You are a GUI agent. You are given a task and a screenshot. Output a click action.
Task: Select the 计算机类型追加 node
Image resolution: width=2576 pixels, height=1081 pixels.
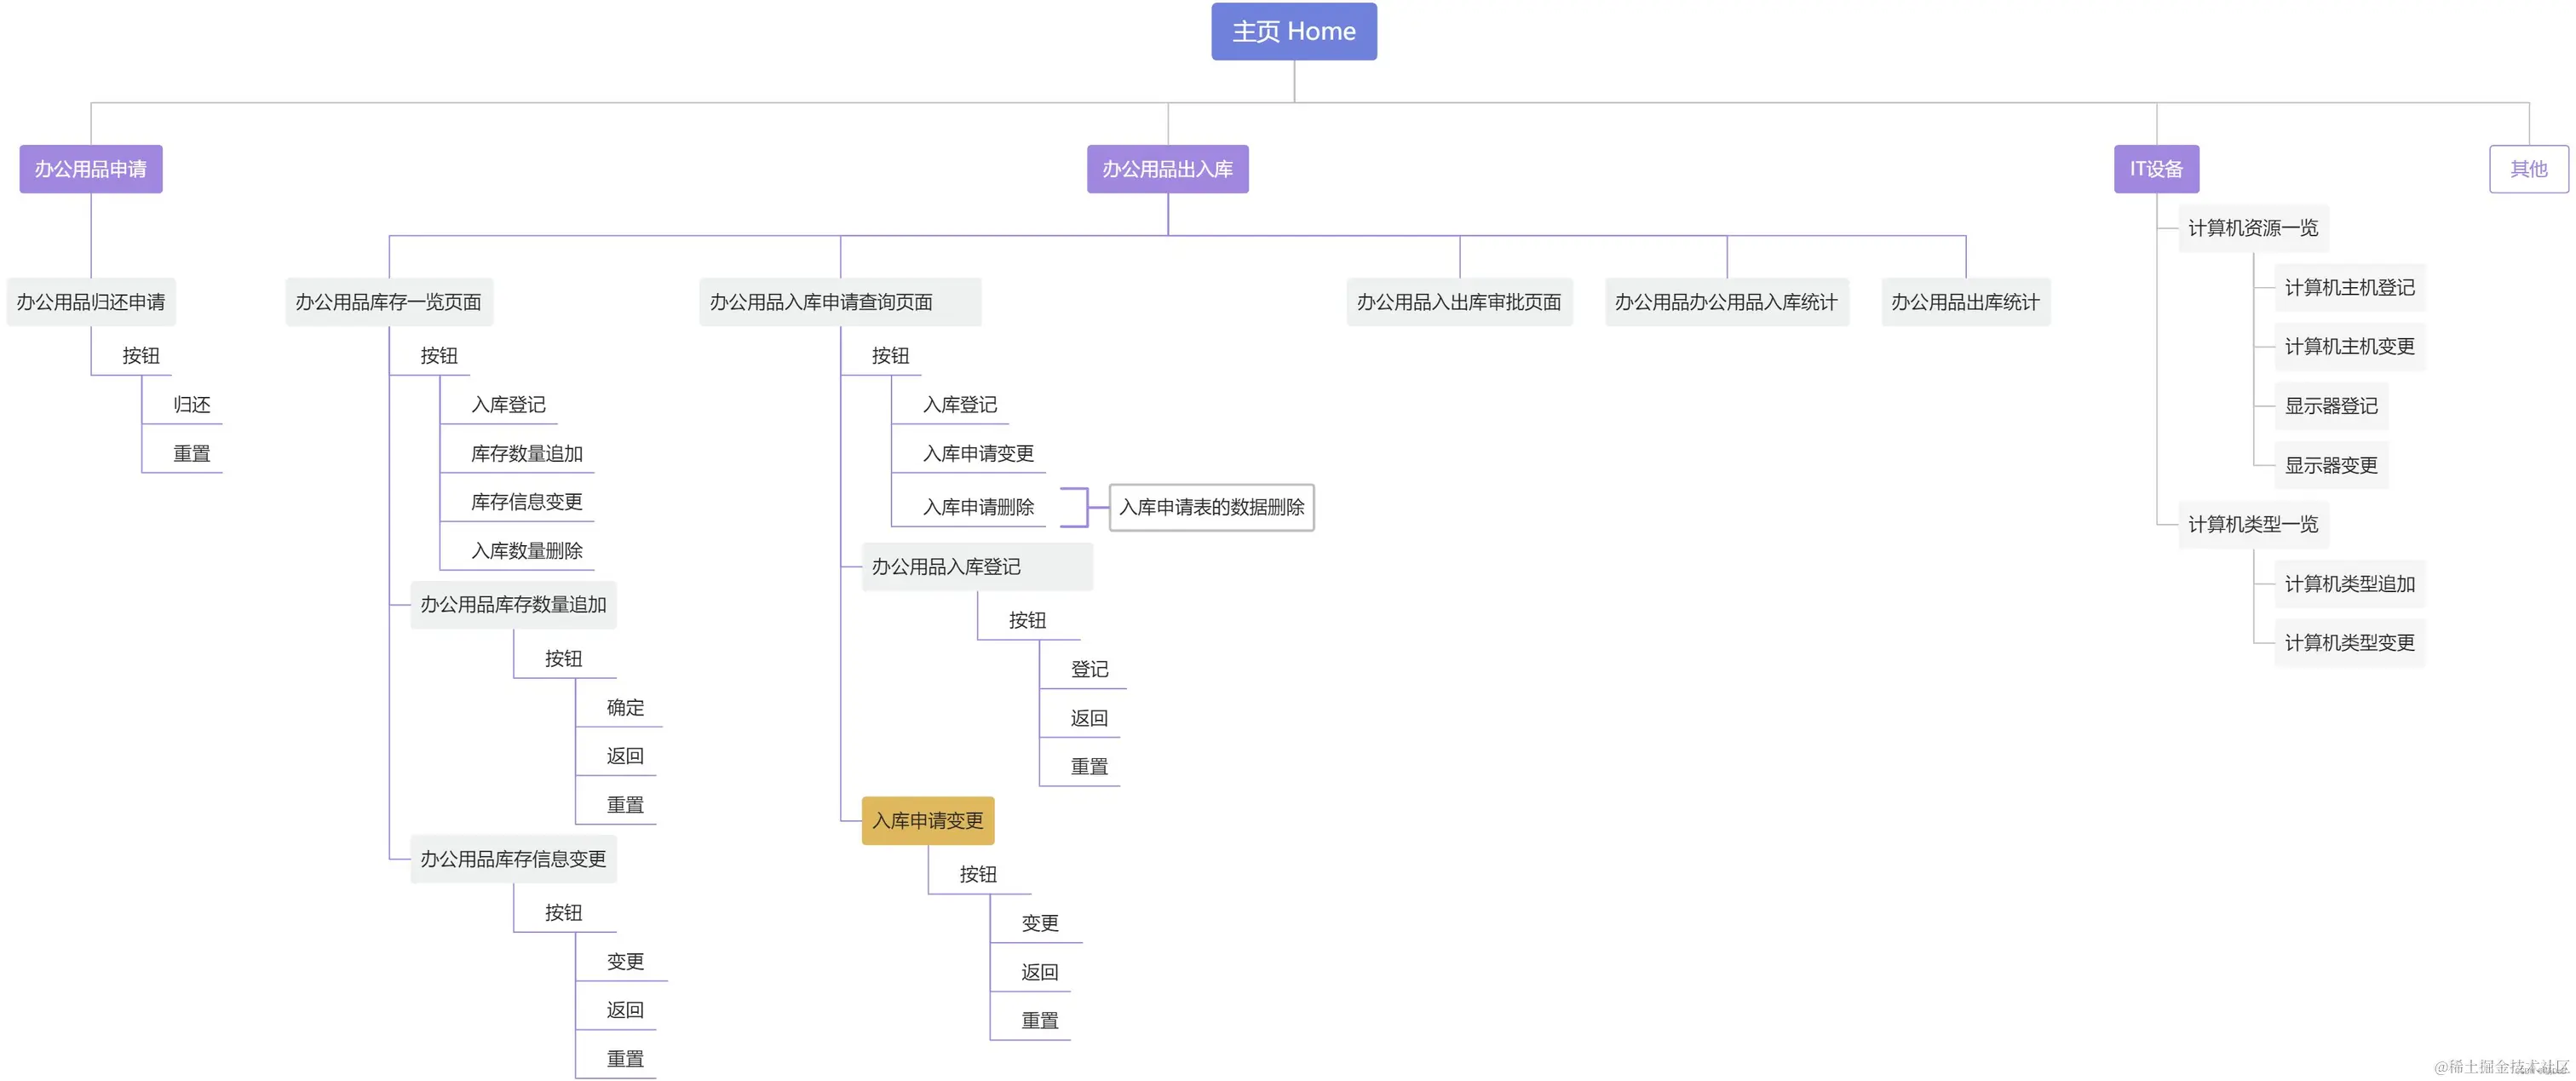(x=2350, y=583)
